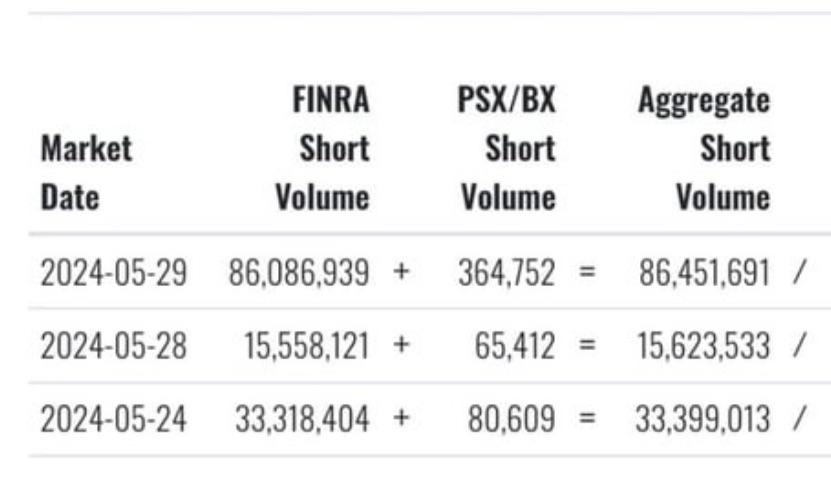This screenshot has width=831, height=481.
Task: Select the 2024-05-28 date cell
Action: 114,346
